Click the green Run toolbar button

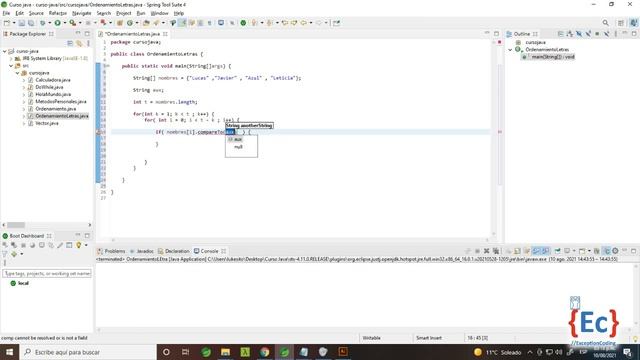tap(58, 23)
